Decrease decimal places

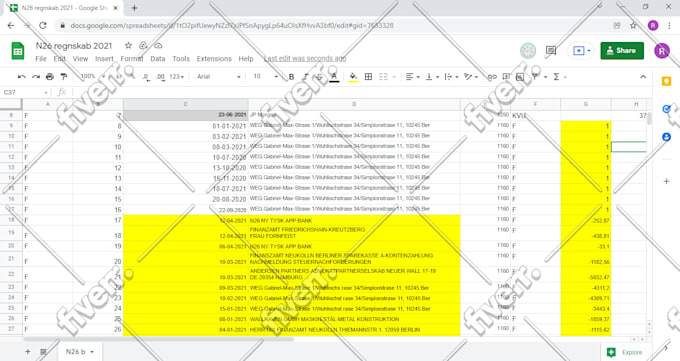(146, 77)
